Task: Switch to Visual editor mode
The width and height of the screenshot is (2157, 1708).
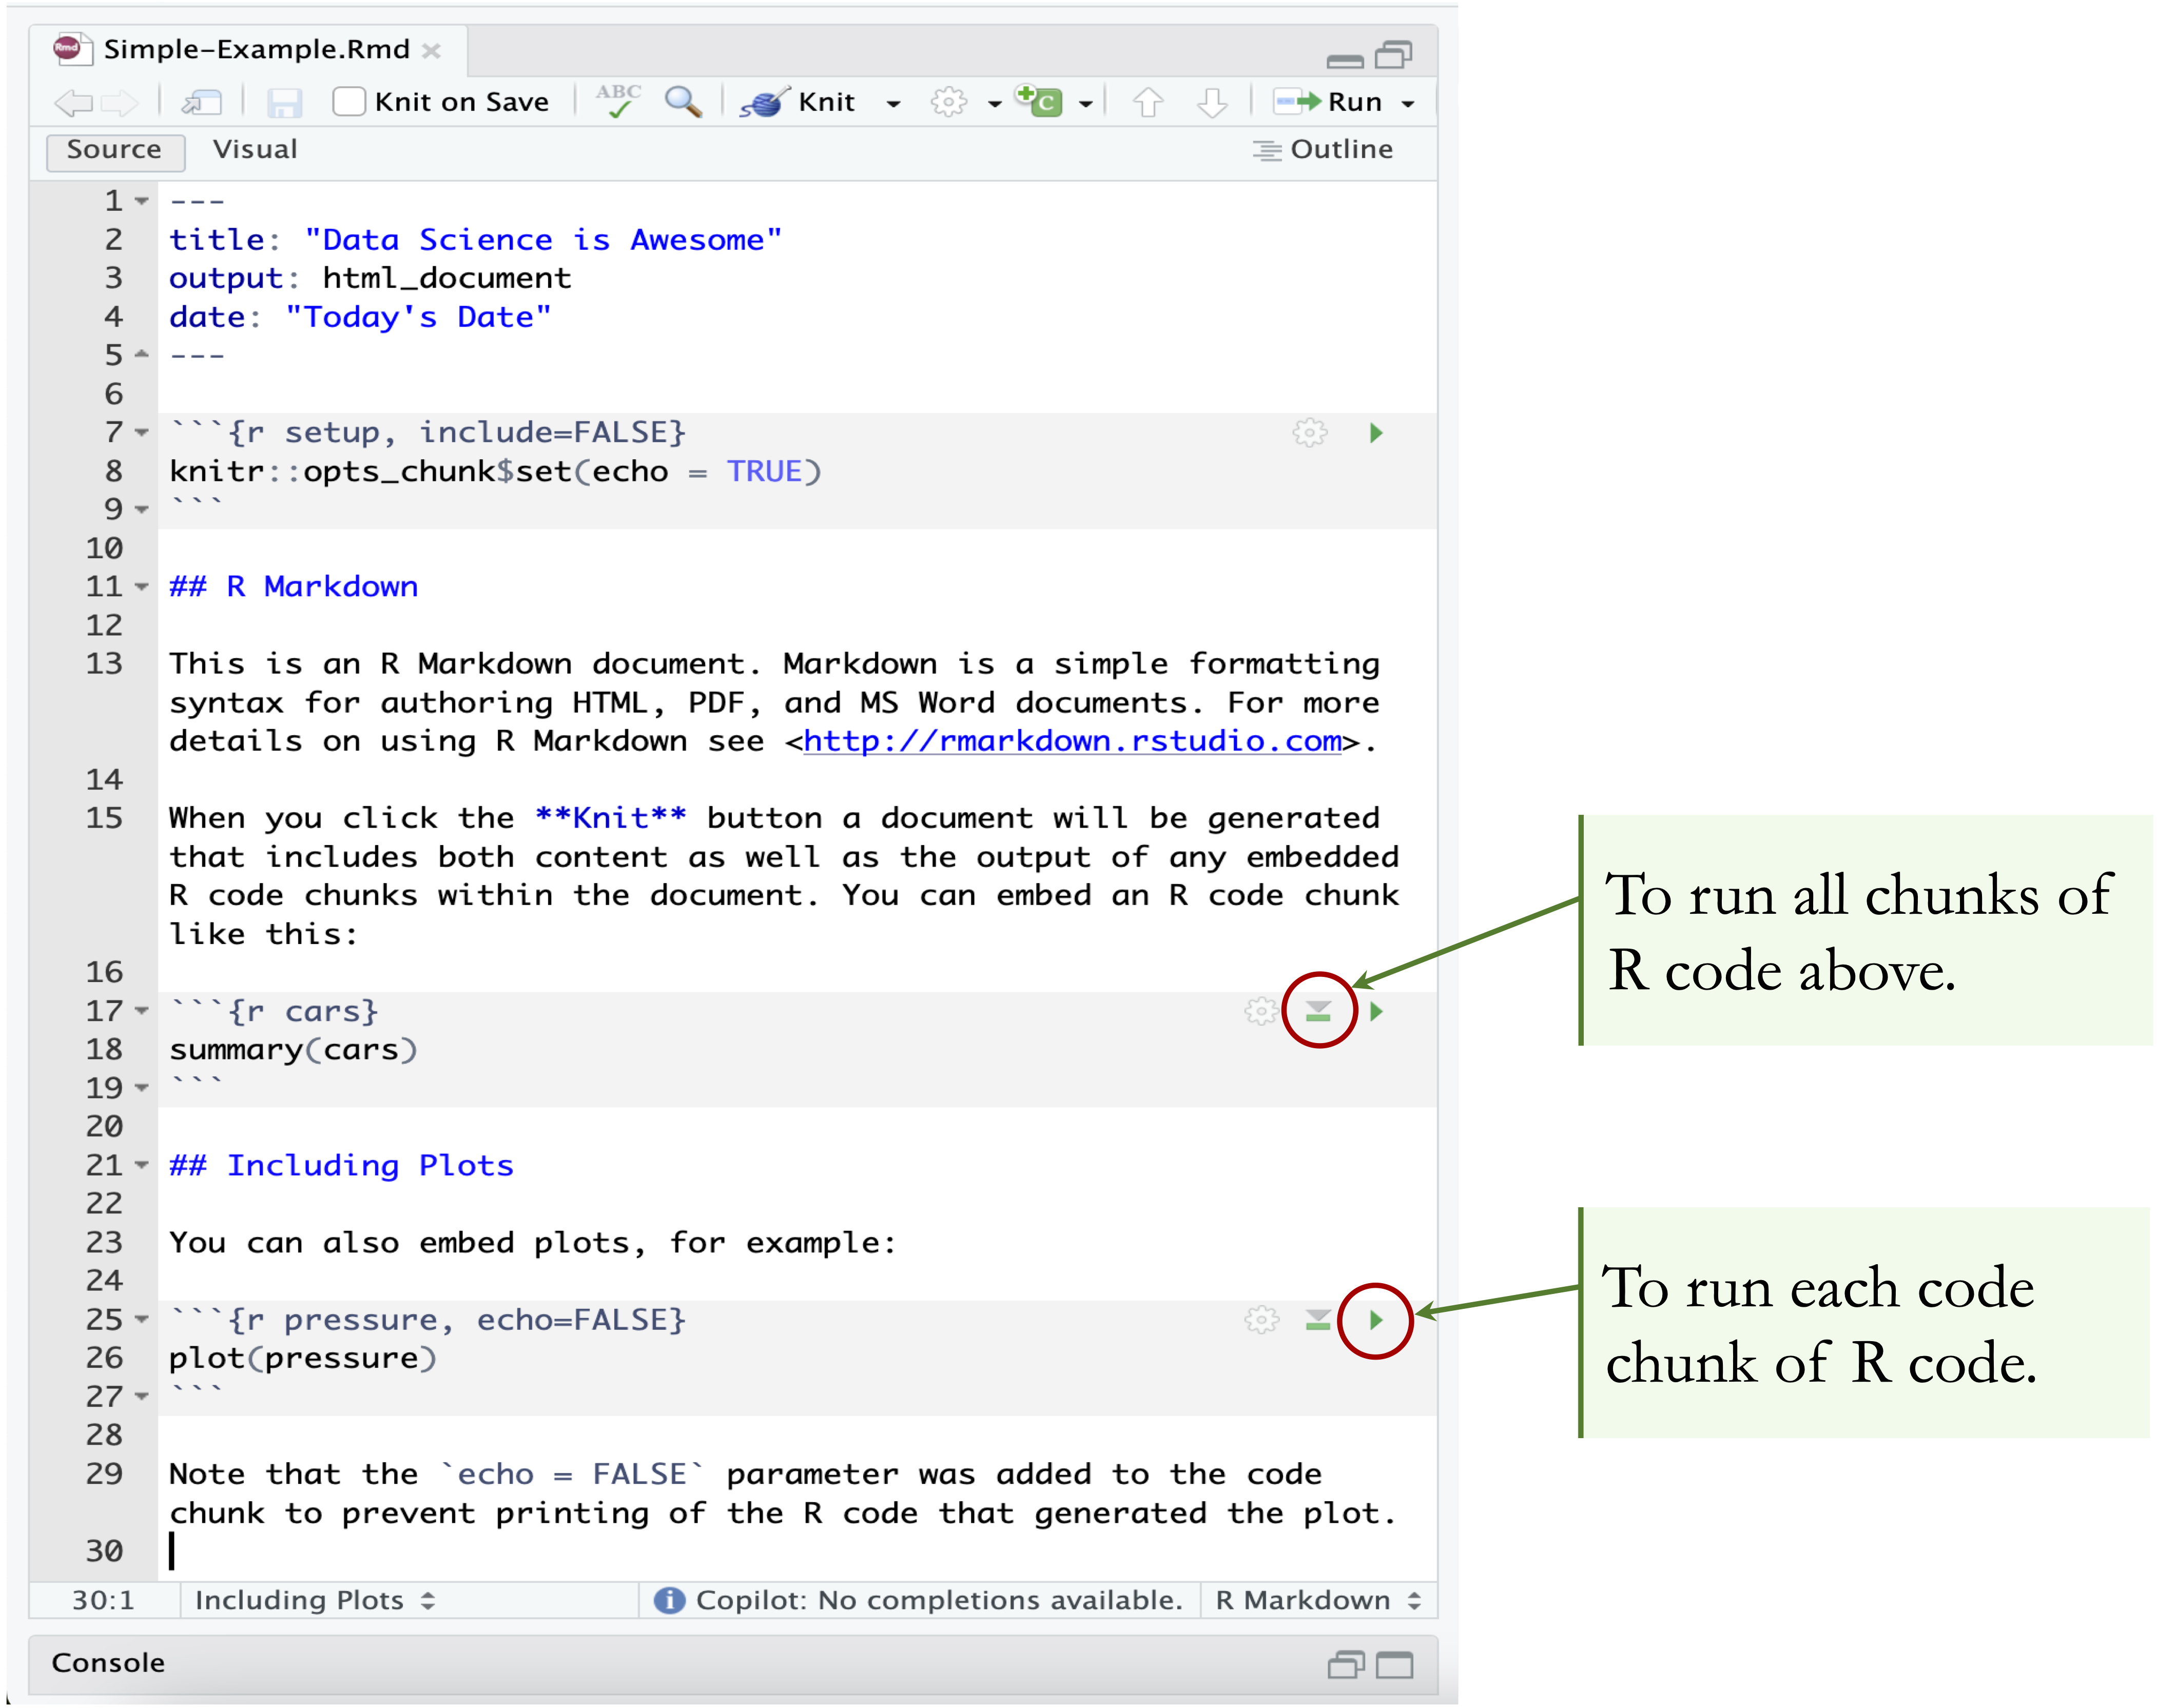Action: click(x=255, y=149)
